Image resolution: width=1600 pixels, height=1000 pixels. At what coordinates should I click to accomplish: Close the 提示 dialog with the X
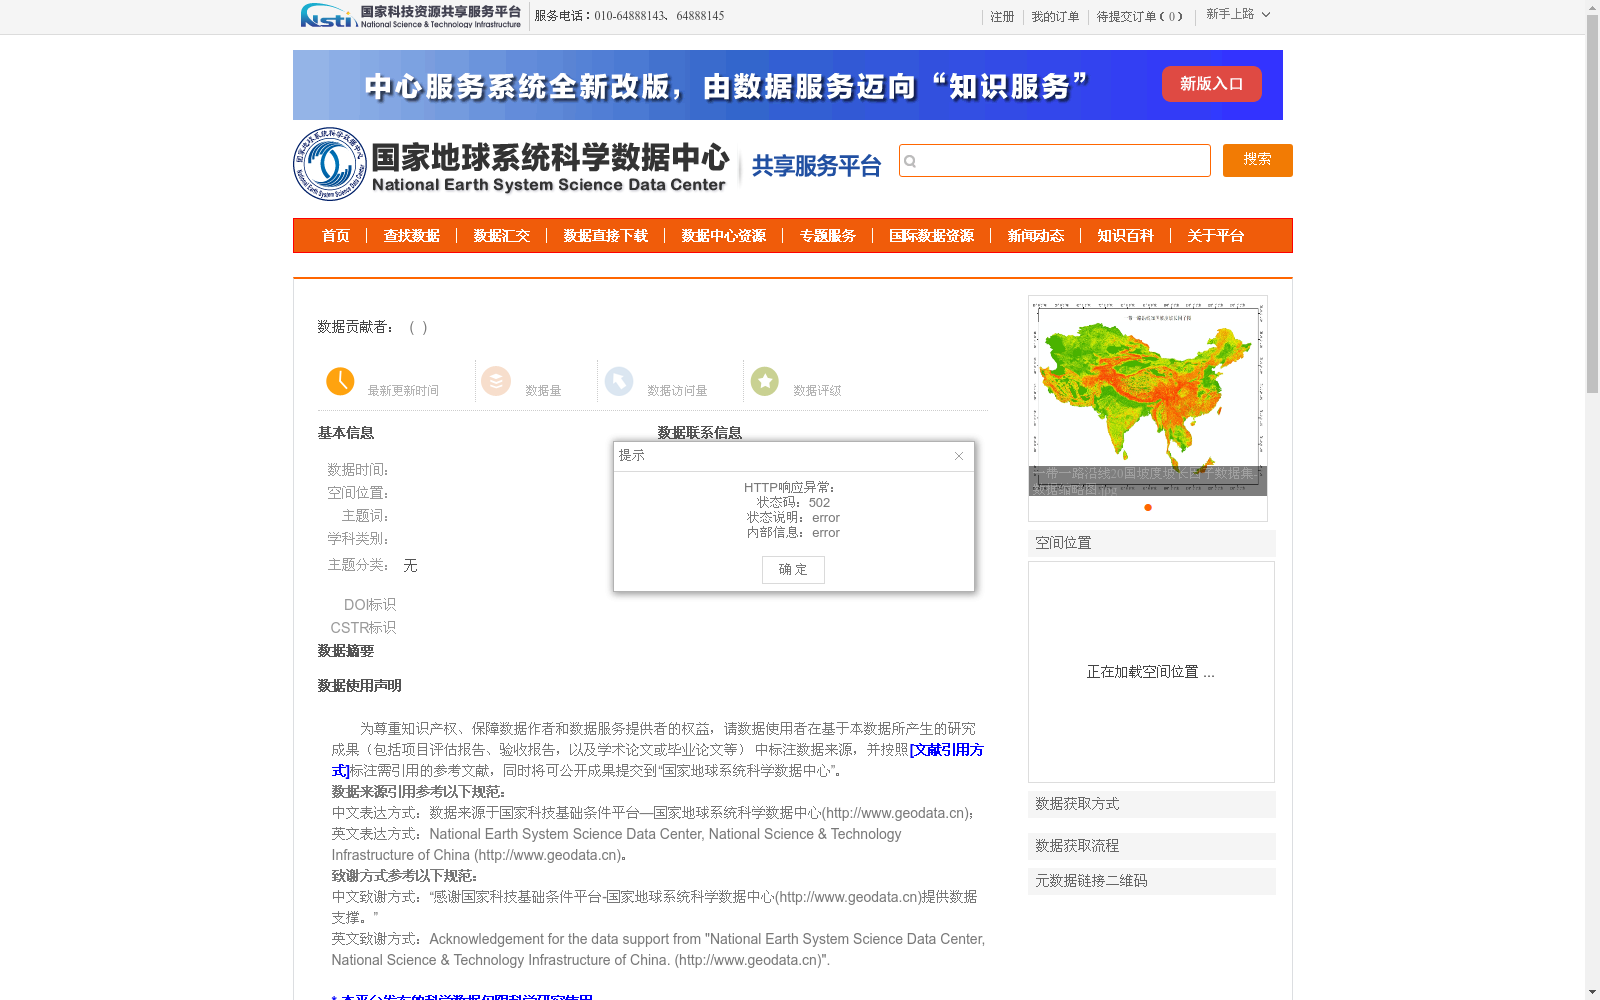pos(959,456)
